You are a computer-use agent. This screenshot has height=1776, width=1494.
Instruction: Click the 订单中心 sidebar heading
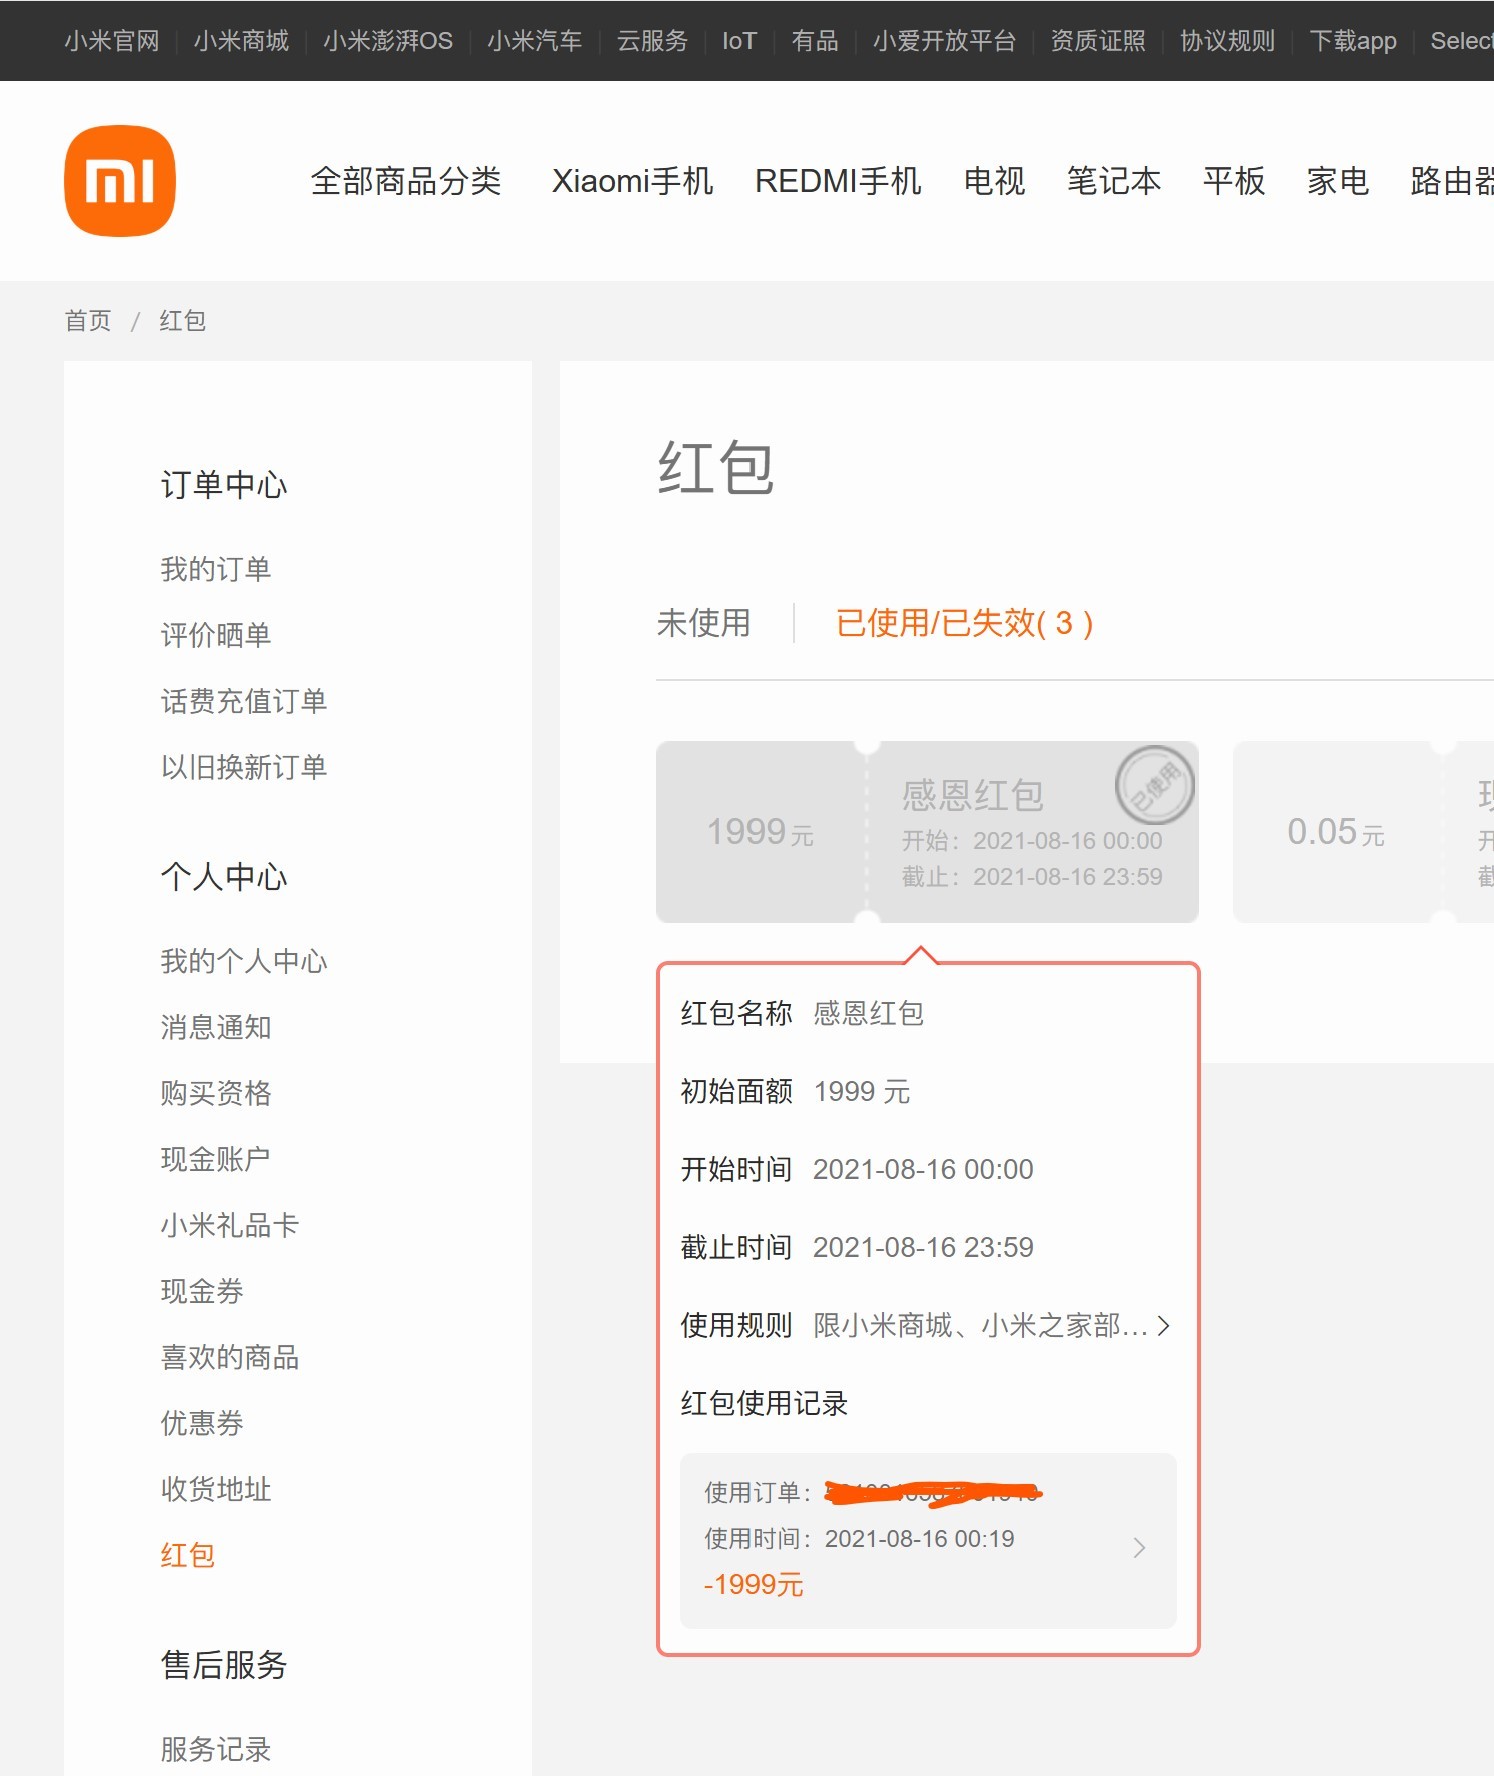click(x=224, y=485)
